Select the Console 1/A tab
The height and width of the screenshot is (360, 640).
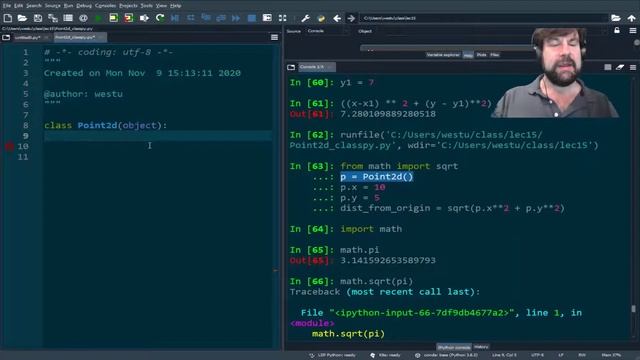tap(316, 67)
